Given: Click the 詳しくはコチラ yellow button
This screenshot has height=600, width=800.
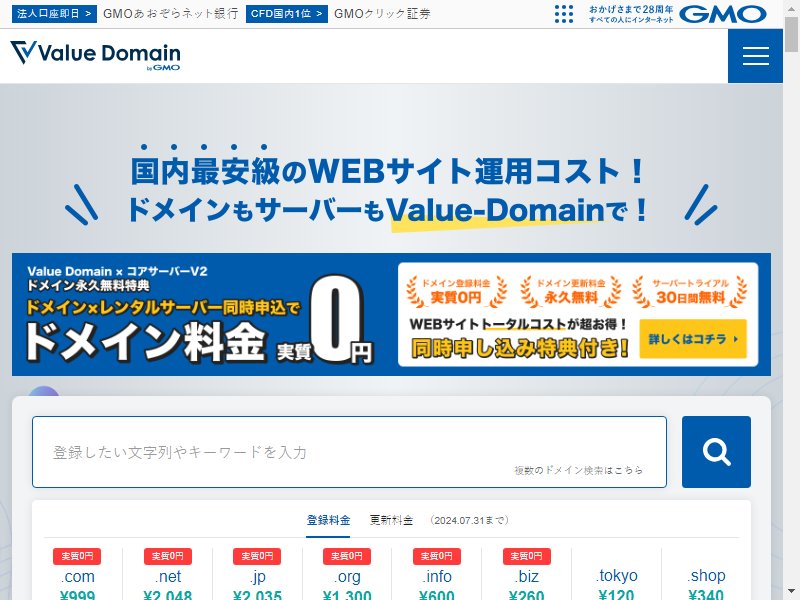Looking at the screenshot, I should click(693, 339).
